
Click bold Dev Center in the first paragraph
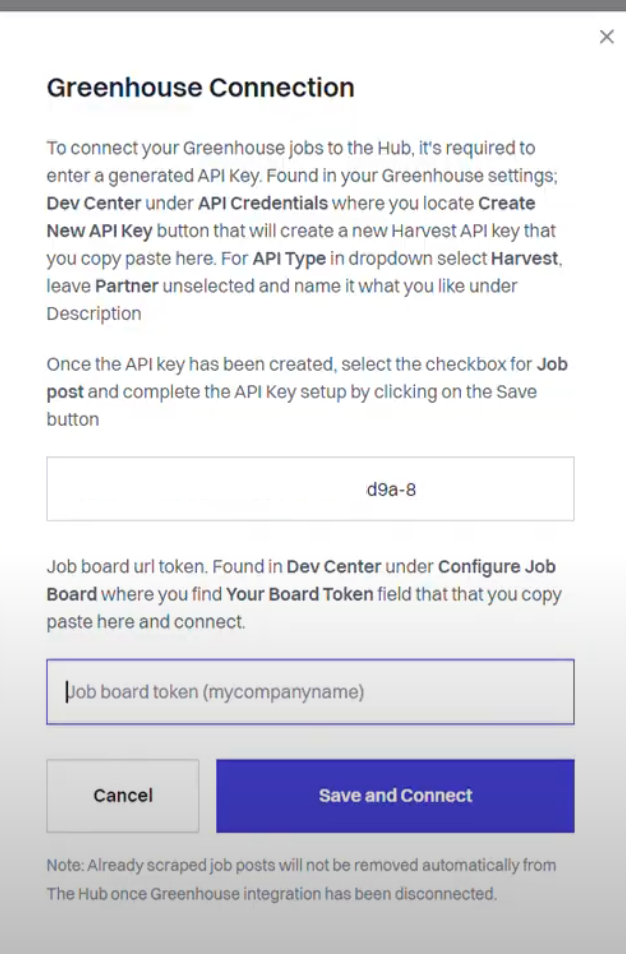(x=94, y=203)
